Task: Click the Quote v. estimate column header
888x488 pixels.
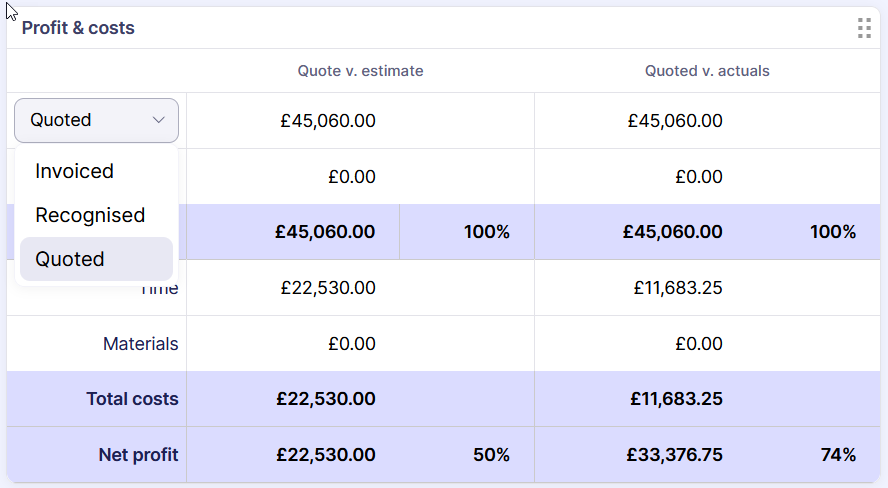Action: 360,71
